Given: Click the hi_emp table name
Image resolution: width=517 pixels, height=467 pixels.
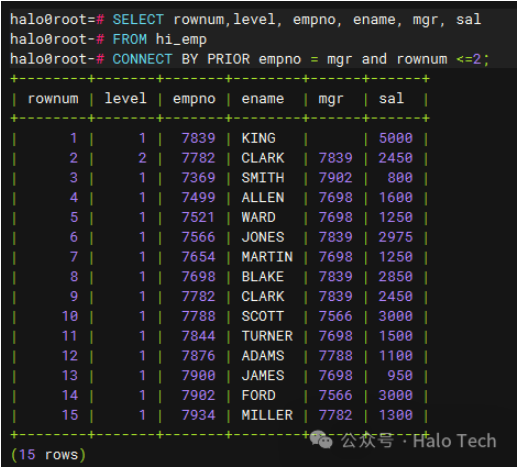Looking at the screenshot, I should click(181, 40).
